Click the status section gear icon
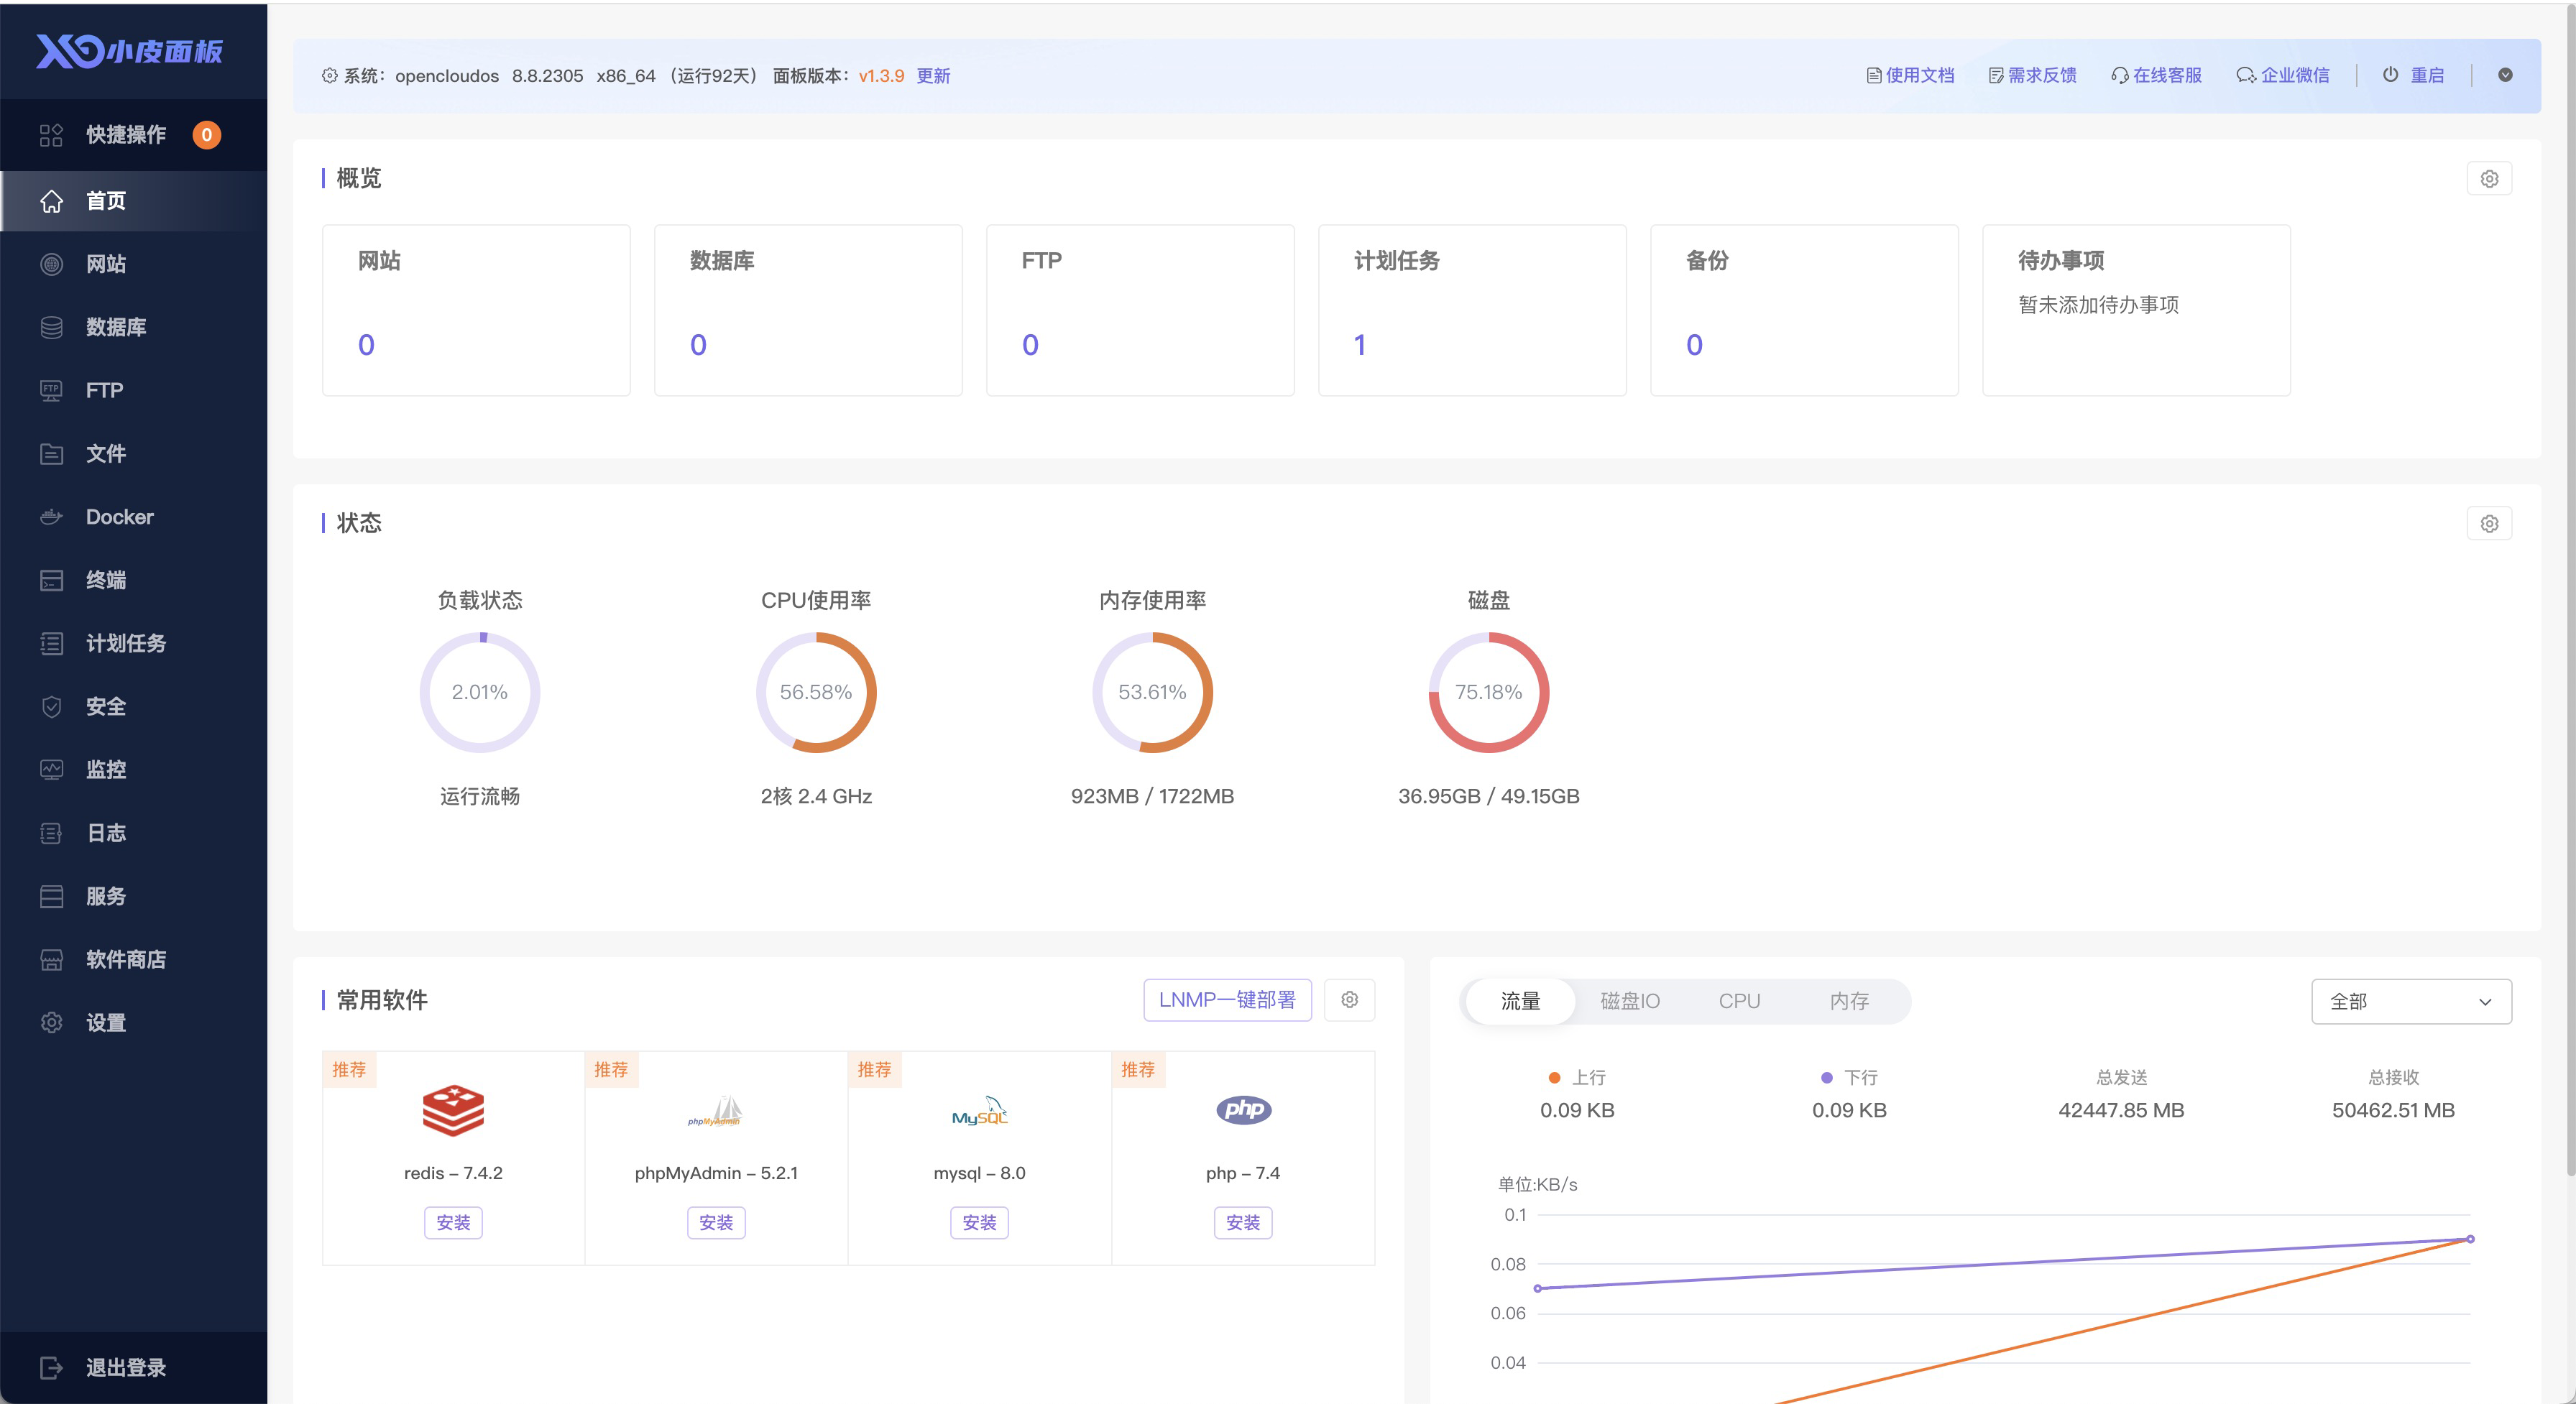The height and width of the screenshot is (1404, 2576). (2489, 524)
